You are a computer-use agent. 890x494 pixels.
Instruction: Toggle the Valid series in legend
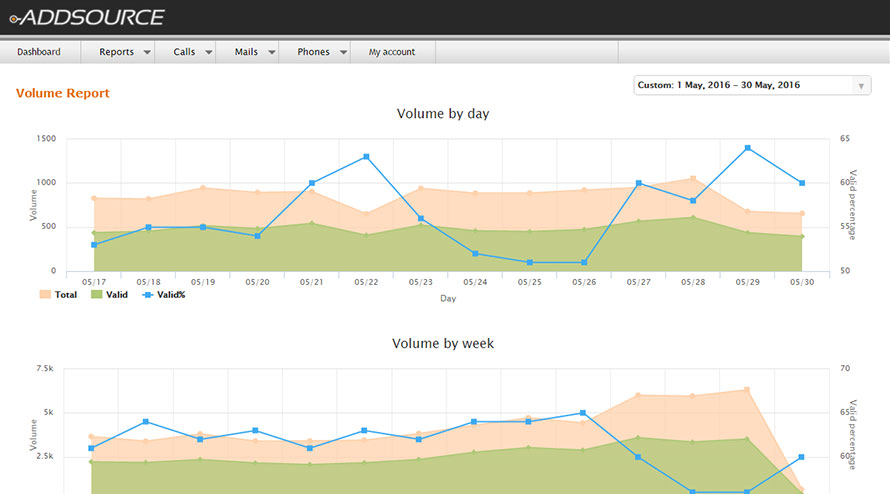pos(109,295)
